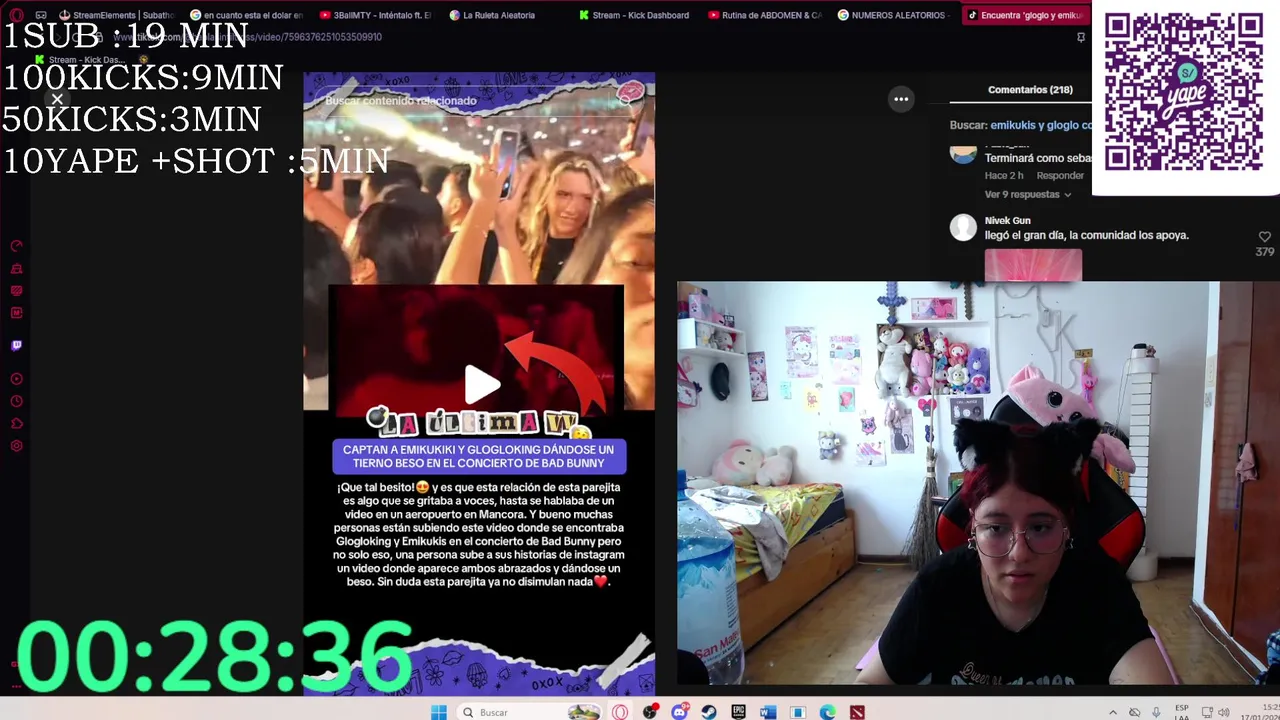Open Steam from the taskbar
This screenshot has width=1280, height=720.
point(709,712)
